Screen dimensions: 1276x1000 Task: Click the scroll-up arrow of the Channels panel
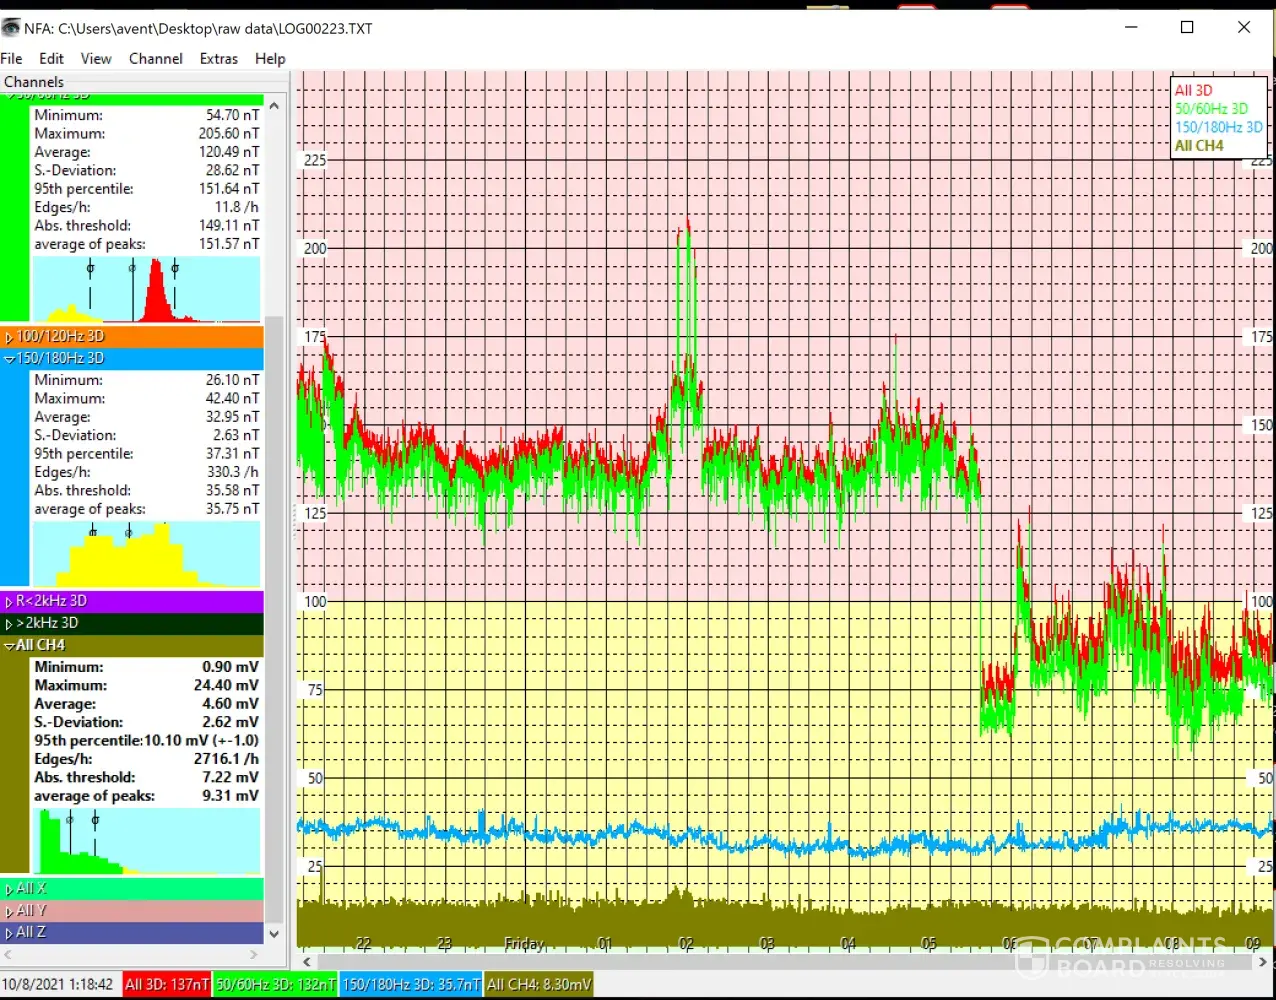[x=275, y=105]
